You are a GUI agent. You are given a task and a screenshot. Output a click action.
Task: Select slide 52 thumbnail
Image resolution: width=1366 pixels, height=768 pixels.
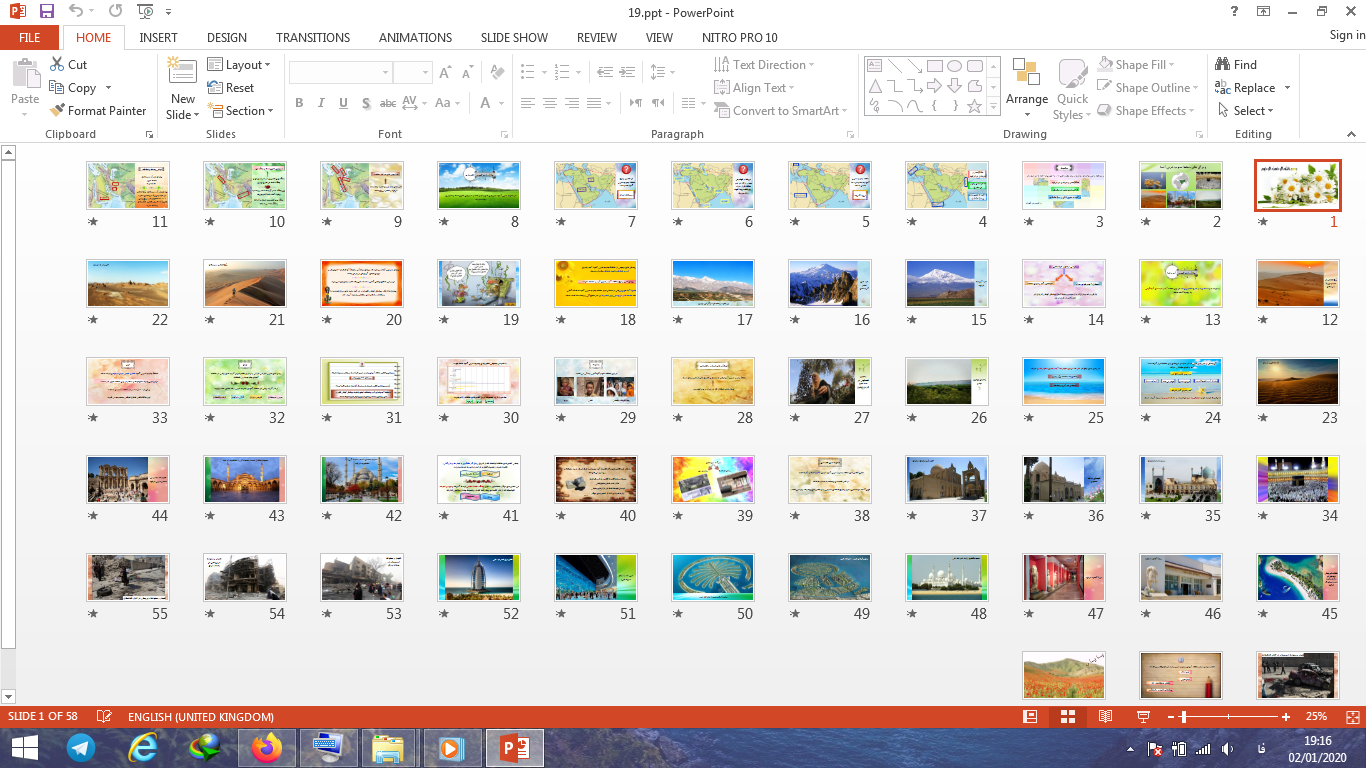(479, 577)
